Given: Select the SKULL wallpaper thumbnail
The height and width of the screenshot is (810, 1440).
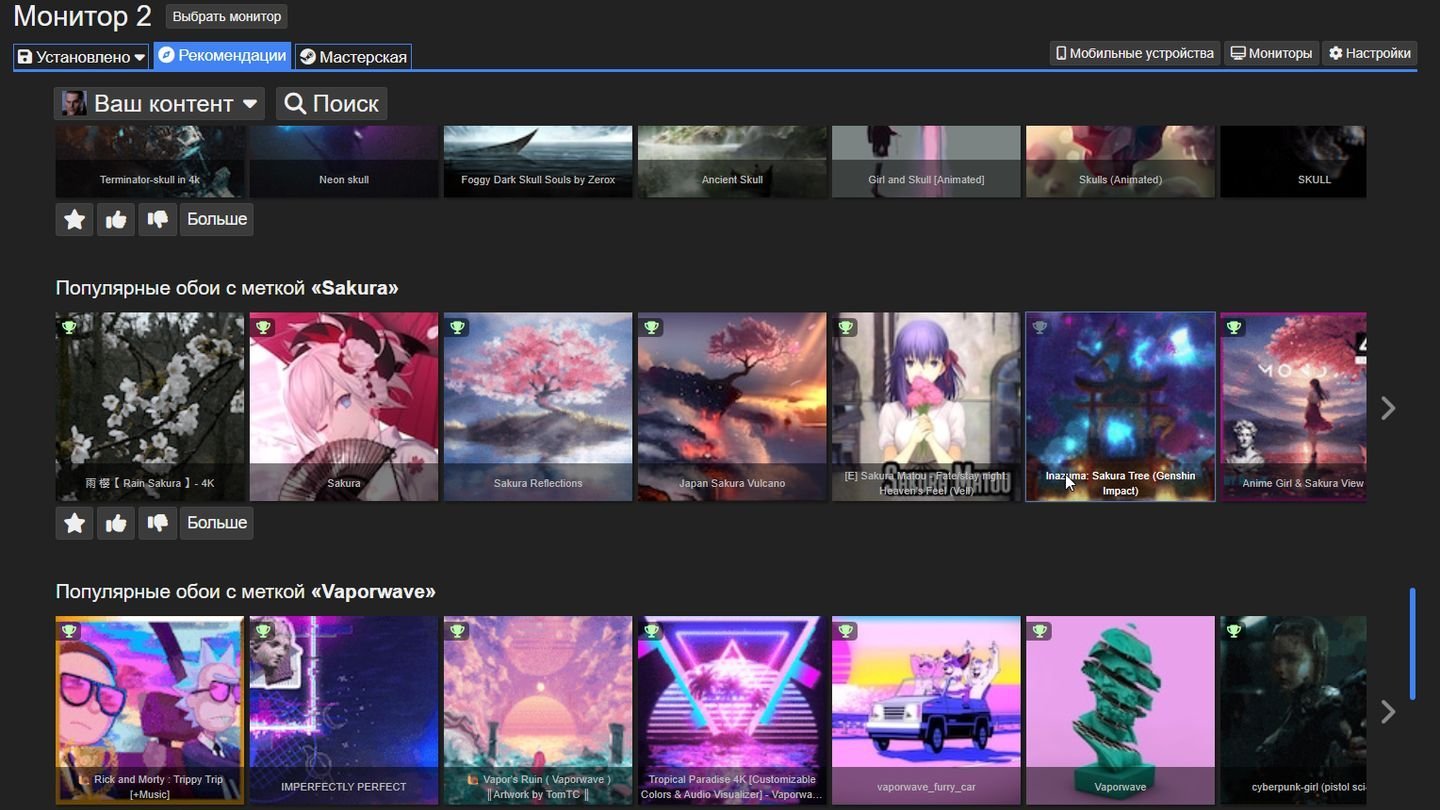Looking at the screenshot, I should coord(1293,161).
